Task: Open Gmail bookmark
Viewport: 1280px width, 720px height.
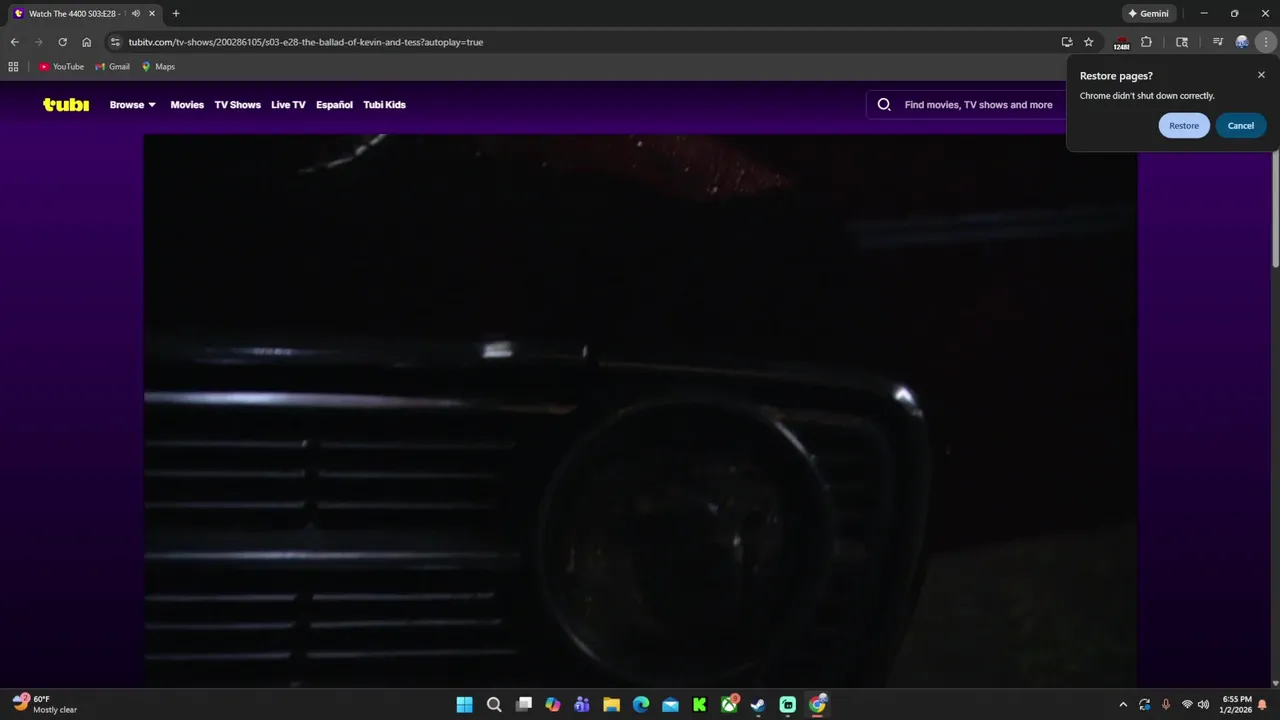Action: [x=113, y=67]
